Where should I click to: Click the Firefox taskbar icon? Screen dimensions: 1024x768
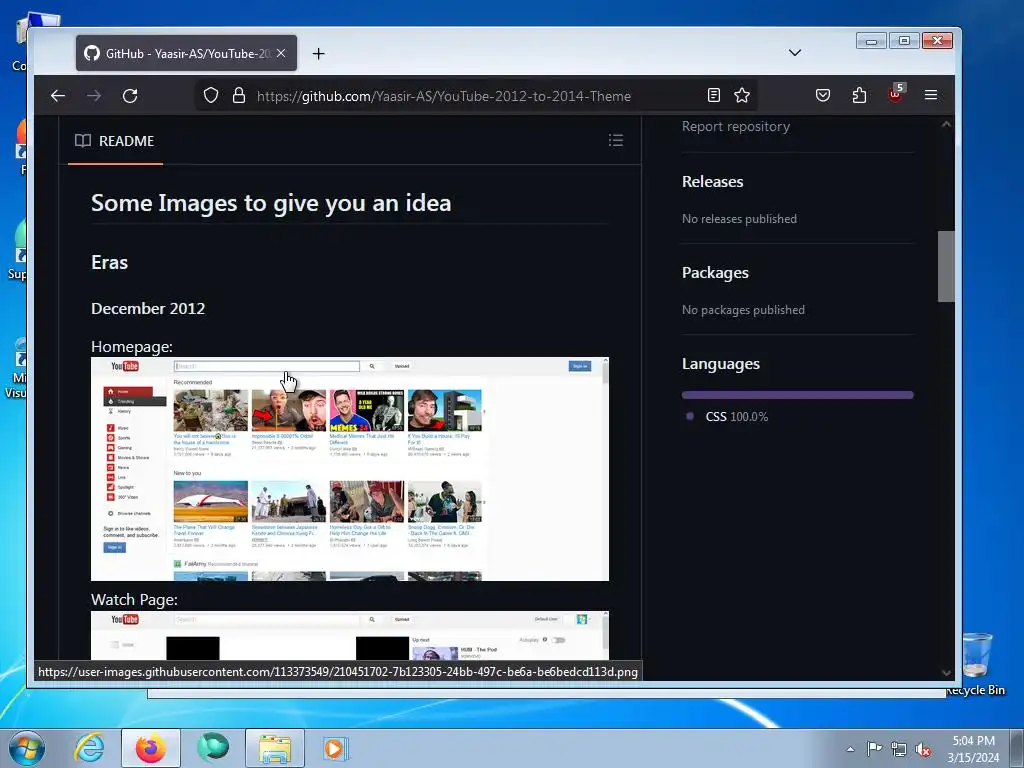151,748
